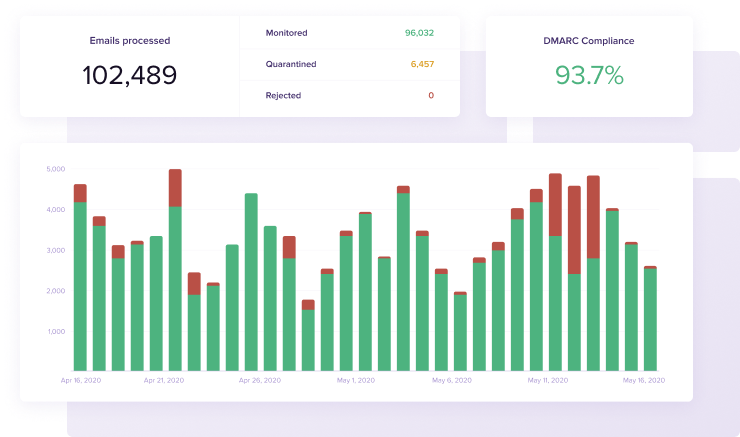Screen dimensions: 740x437
Task: Click the Emails processed card title
Action: pyautogui.click(x=129, y=41)
